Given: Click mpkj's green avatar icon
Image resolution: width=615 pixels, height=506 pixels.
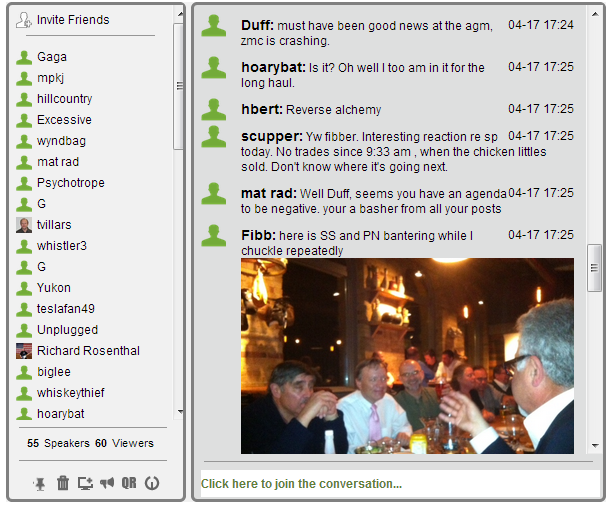Looking at the screenshot, I should tap(24, 78).
